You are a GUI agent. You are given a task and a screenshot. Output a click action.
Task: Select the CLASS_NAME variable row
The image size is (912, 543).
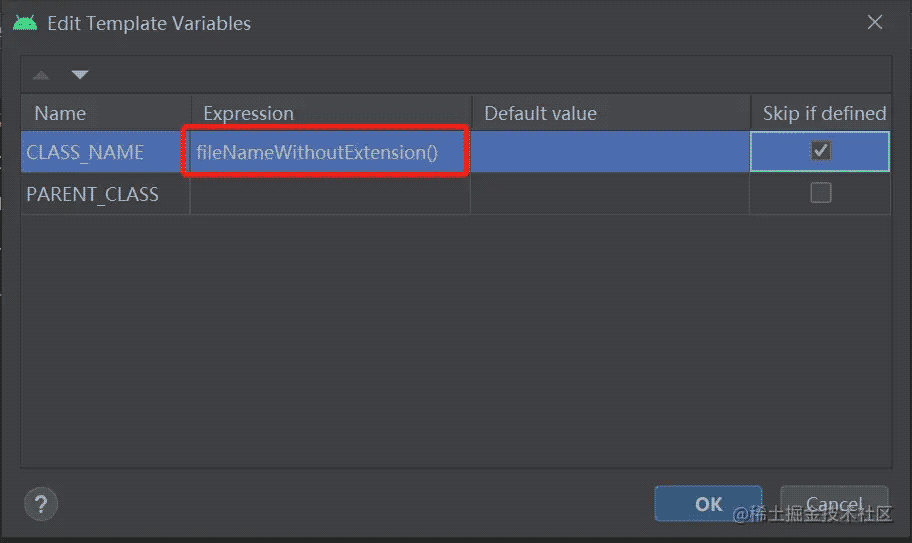click(x=85, y=152)
